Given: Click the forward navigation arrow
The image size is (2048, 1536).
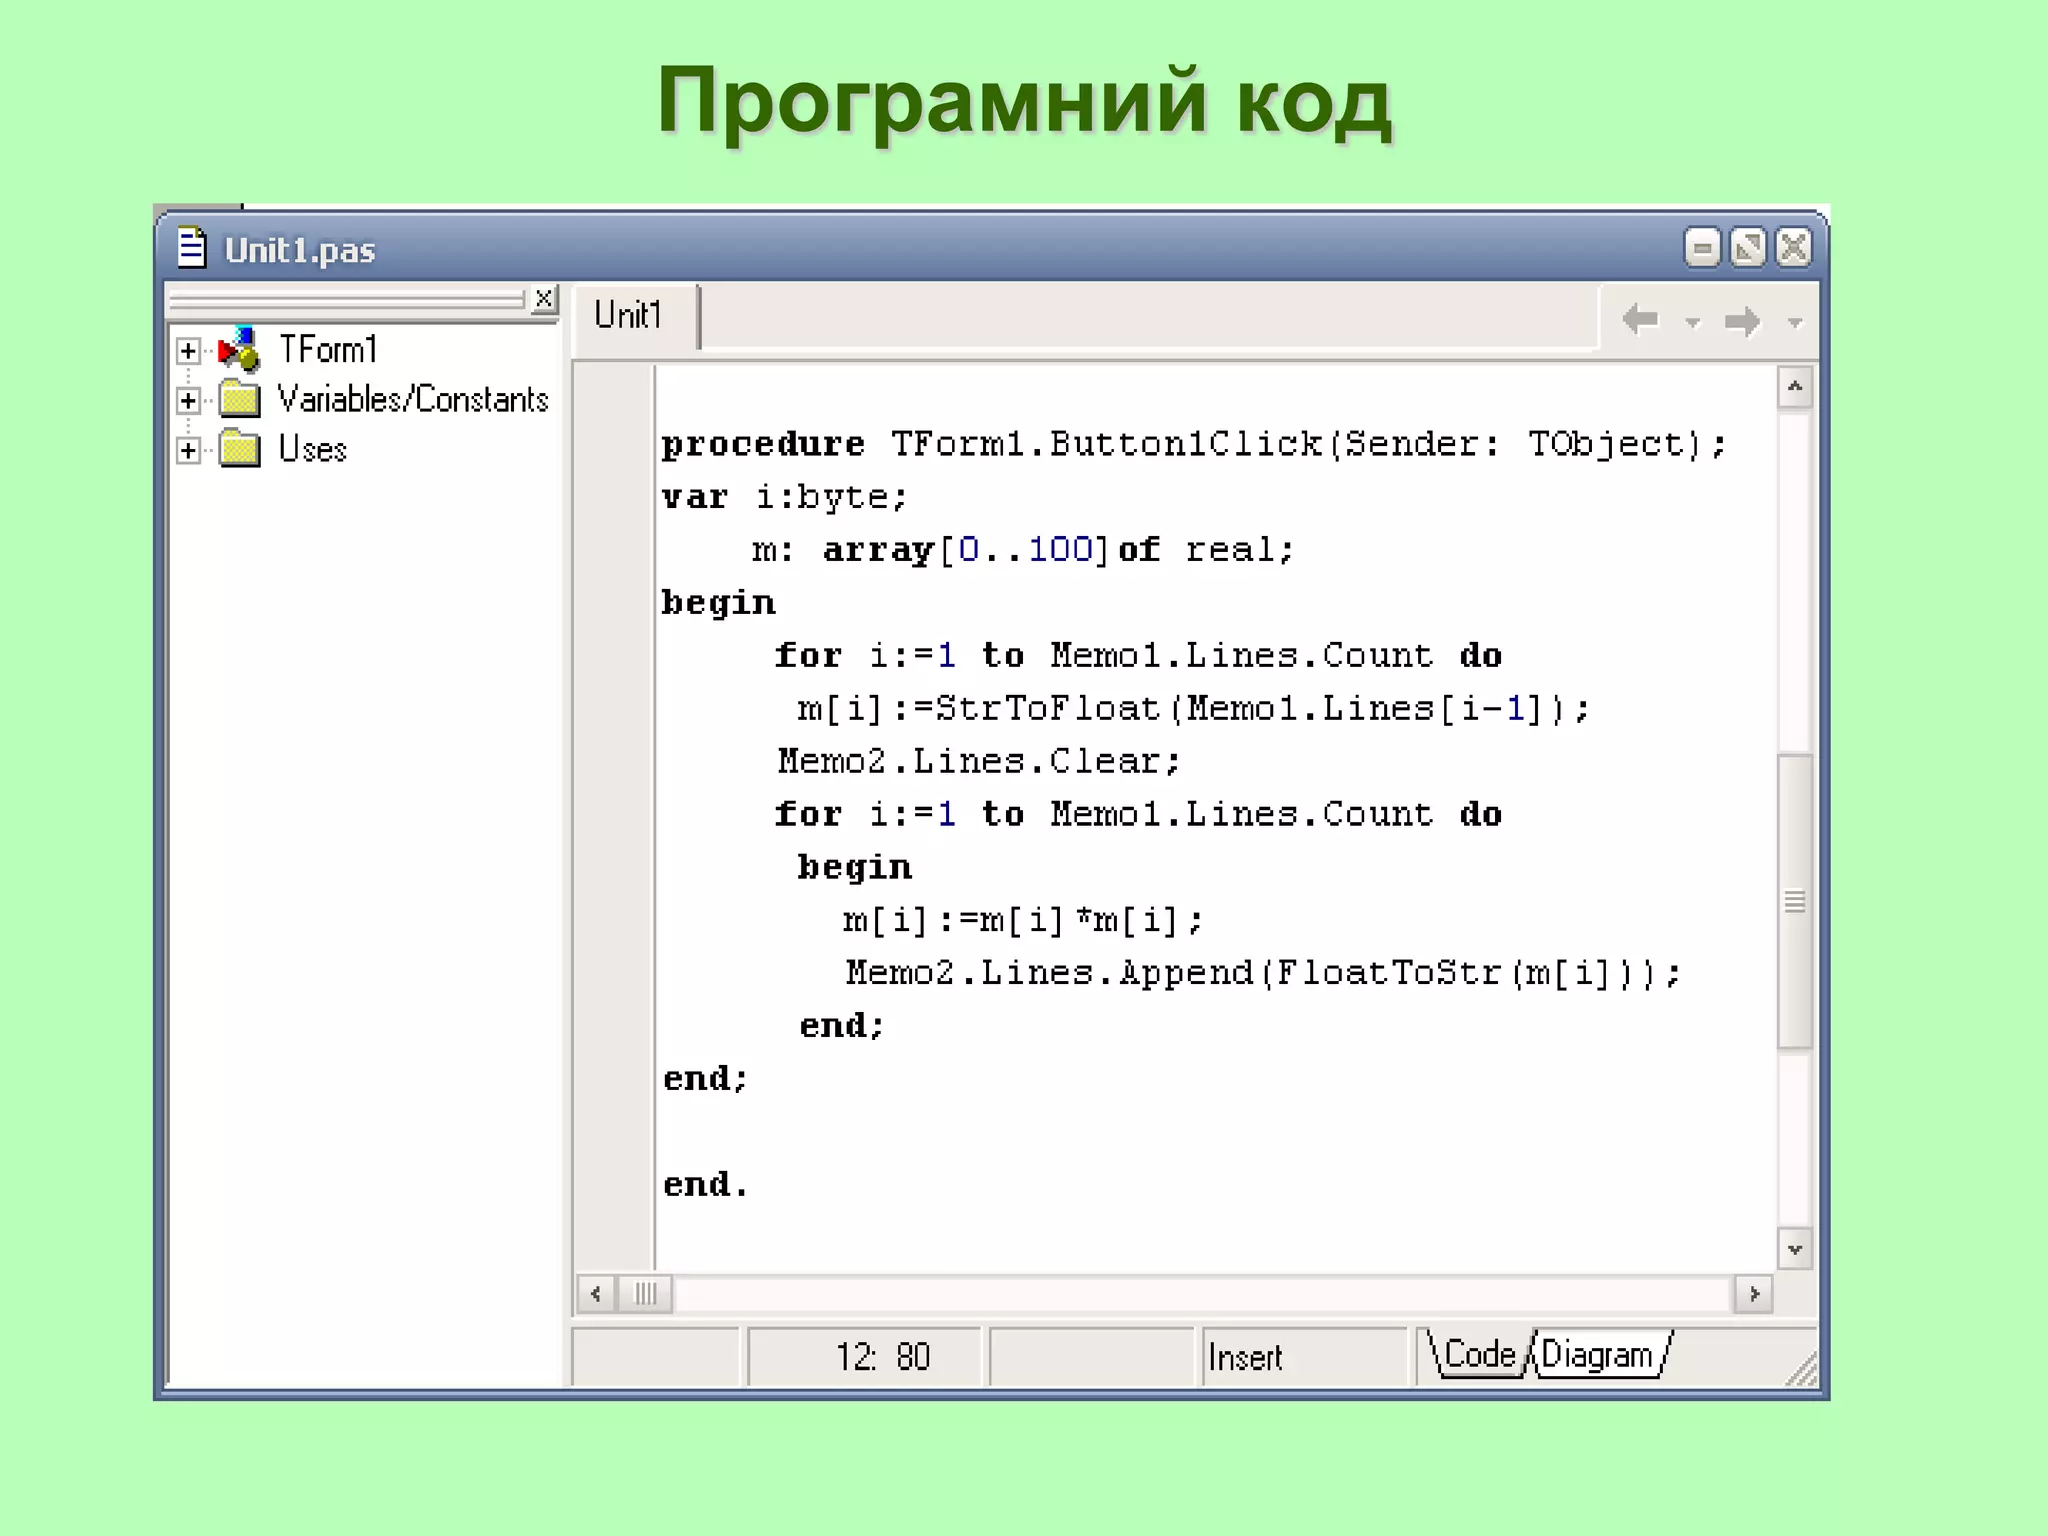Looking at the screenshot, I should [x=1742, y=321].
